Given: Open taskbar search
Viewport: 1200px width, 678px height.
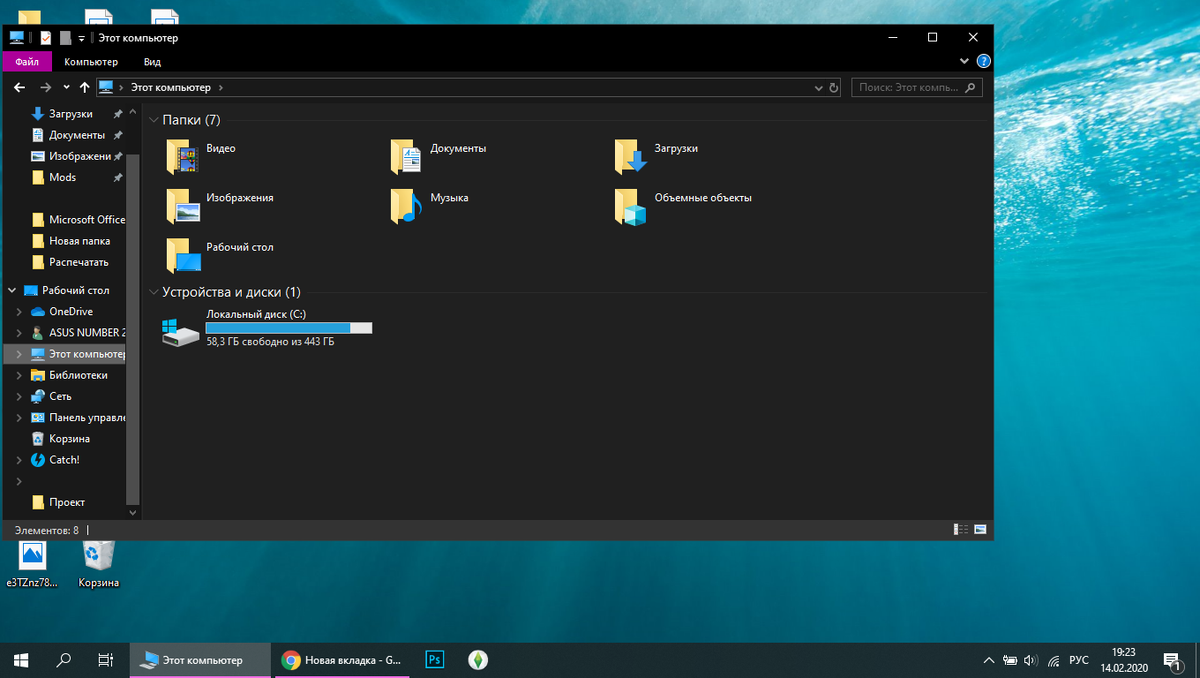Looking at the screenshot, I should 64,660.
